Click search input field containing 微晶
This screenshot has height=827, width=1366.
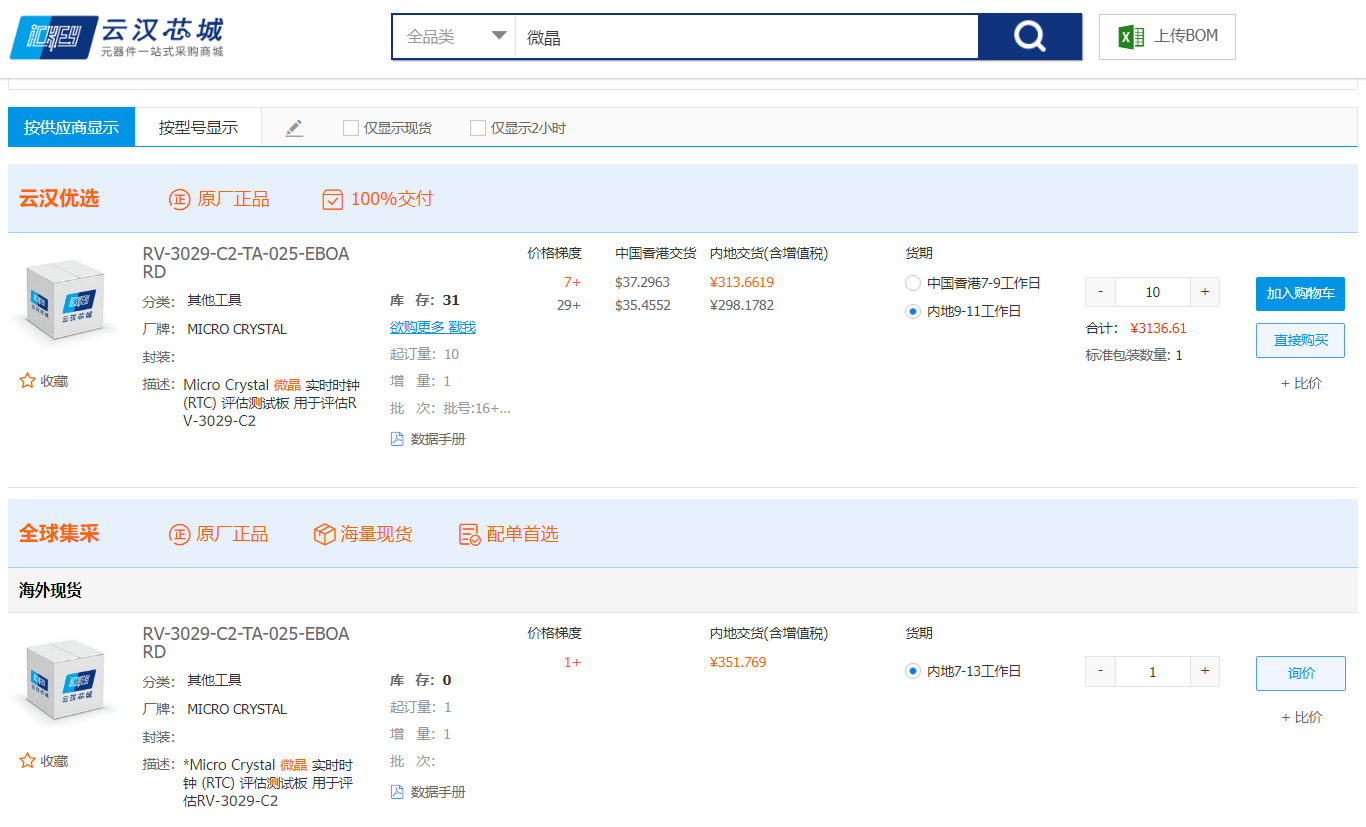pos(746,37)
